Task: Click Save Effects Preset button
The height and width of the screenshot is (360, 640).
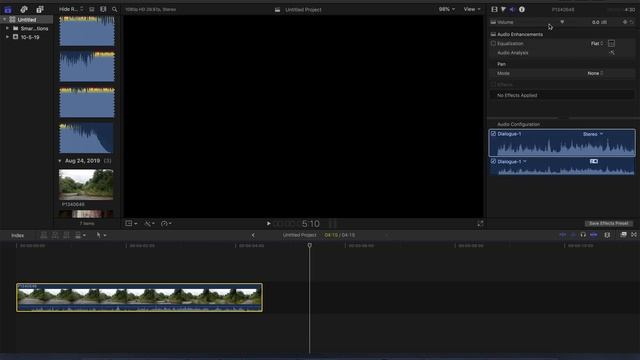Action: point(609,223)
